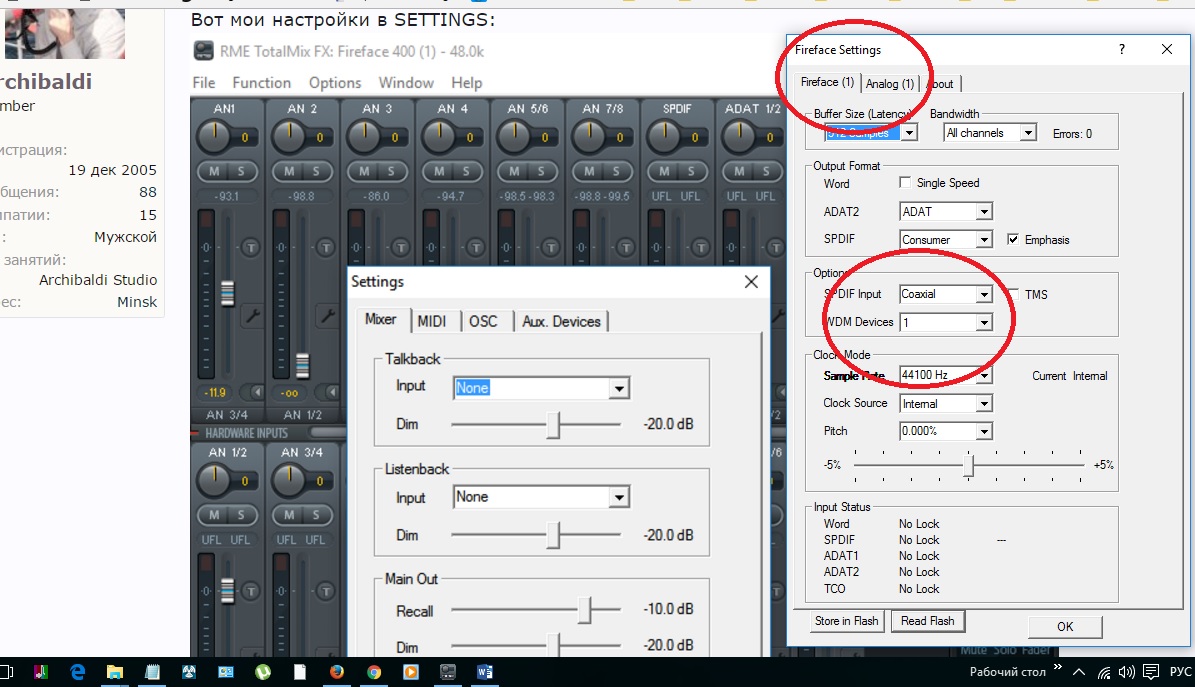
Task: Open the Sample Rate dropdown showing 44100 Hz
Action: [x=946, y=375]
